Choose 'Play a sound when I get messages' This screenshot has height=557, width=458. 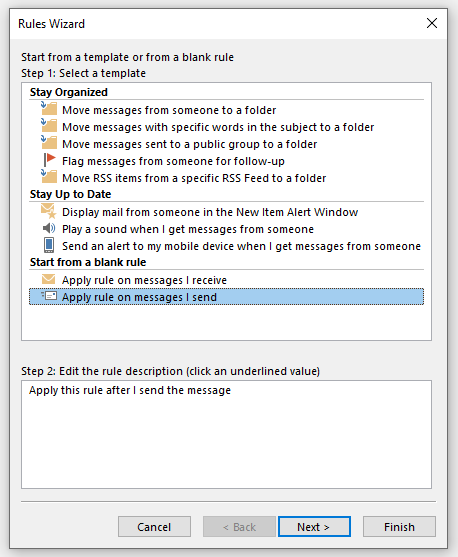click(x=188, y=229)
